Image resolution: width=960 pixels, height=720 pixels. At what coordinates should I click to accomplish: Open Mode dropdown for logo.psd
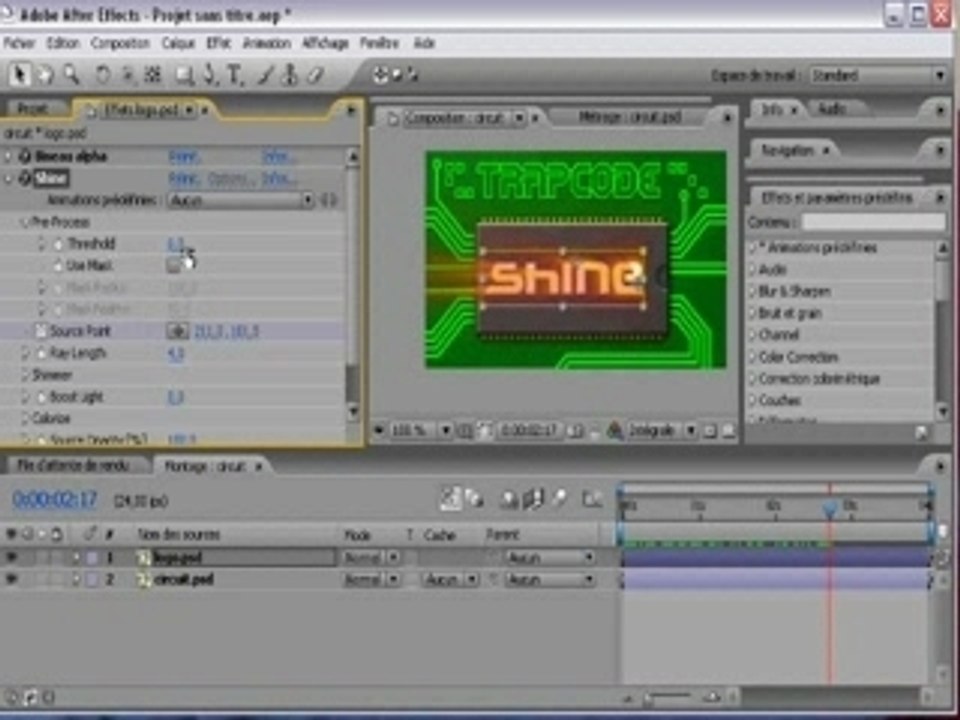(x=371, y=558)
